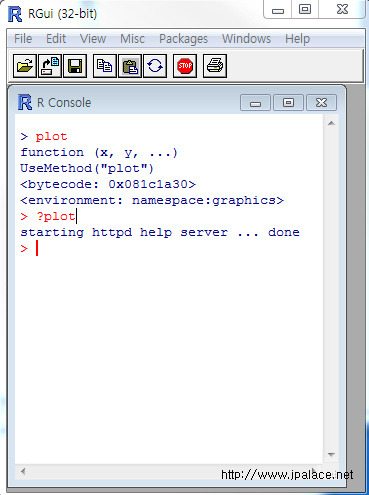Click the R logo in the RGui title bar
Image resolution: width=369 pixels, height=495 pixels.
pyautogui.click(x=15, y=14)
